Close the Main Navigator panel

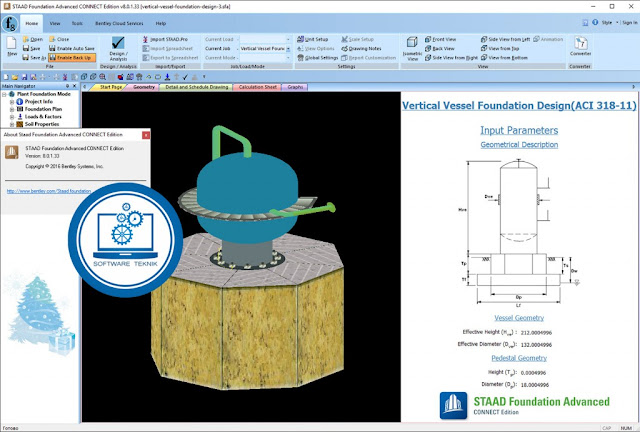click(x=74, y=86)
